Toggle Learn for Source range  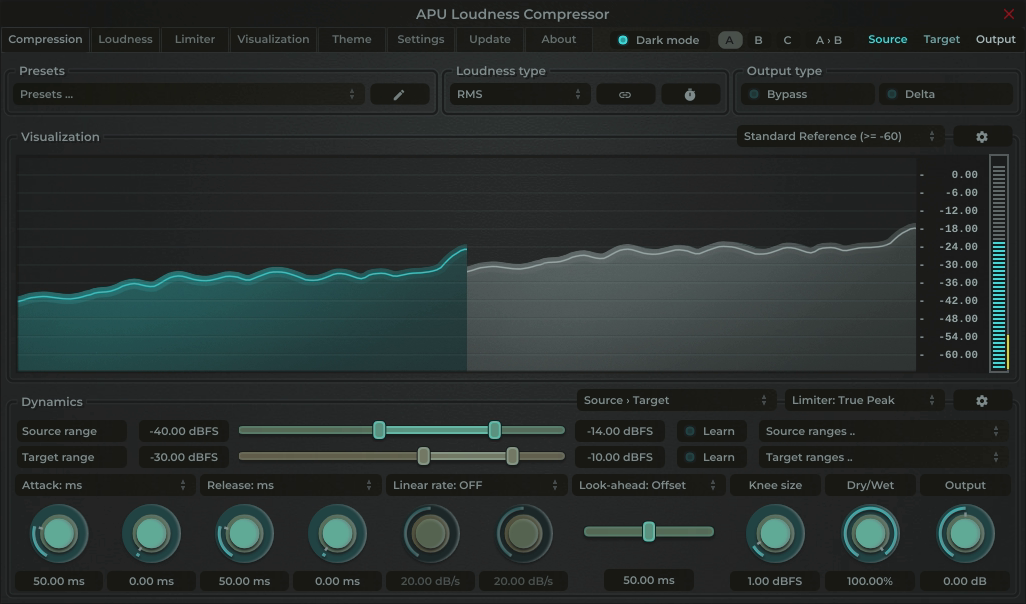pos(711,431)
